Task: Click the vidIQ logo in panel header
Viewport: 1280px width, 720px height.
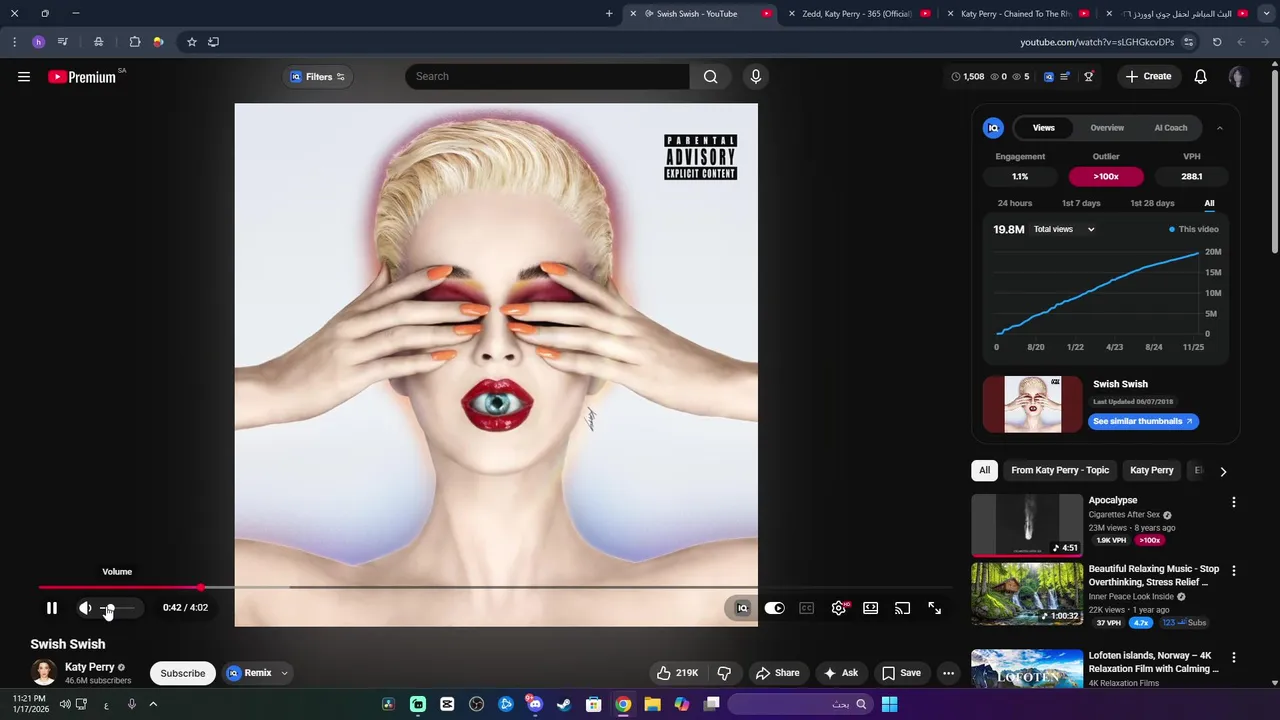Action: pyautogui.click(x=993, y=128)
